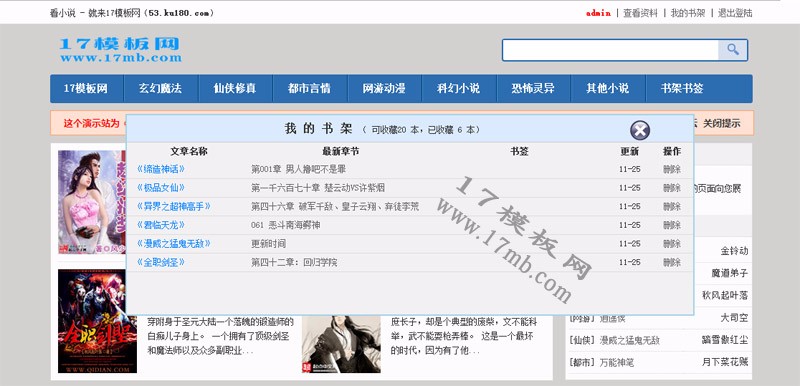
Task: Open the couple cover book thumbnail
Action: click(x=92, y=202)
